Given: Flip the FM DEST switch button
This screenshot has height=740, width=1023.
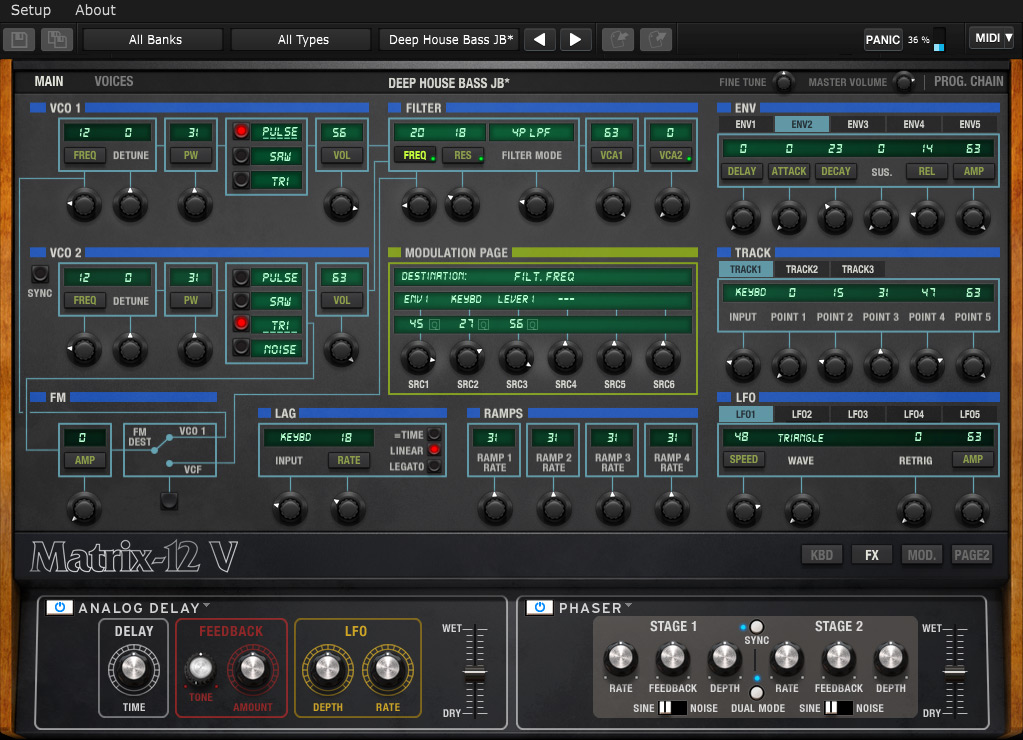Looking at the screenshot, I should [169, 501].
